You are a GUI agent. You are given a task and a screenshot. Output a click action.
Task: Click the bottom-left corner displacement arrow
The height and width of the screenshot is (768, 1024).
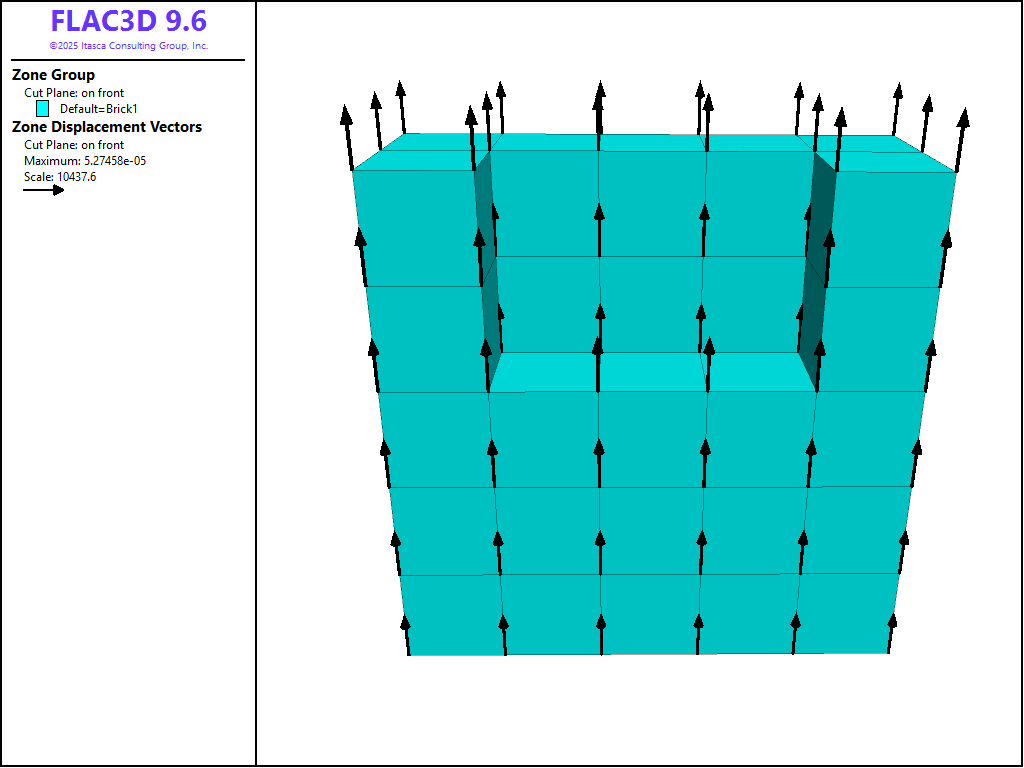point(406,635)
